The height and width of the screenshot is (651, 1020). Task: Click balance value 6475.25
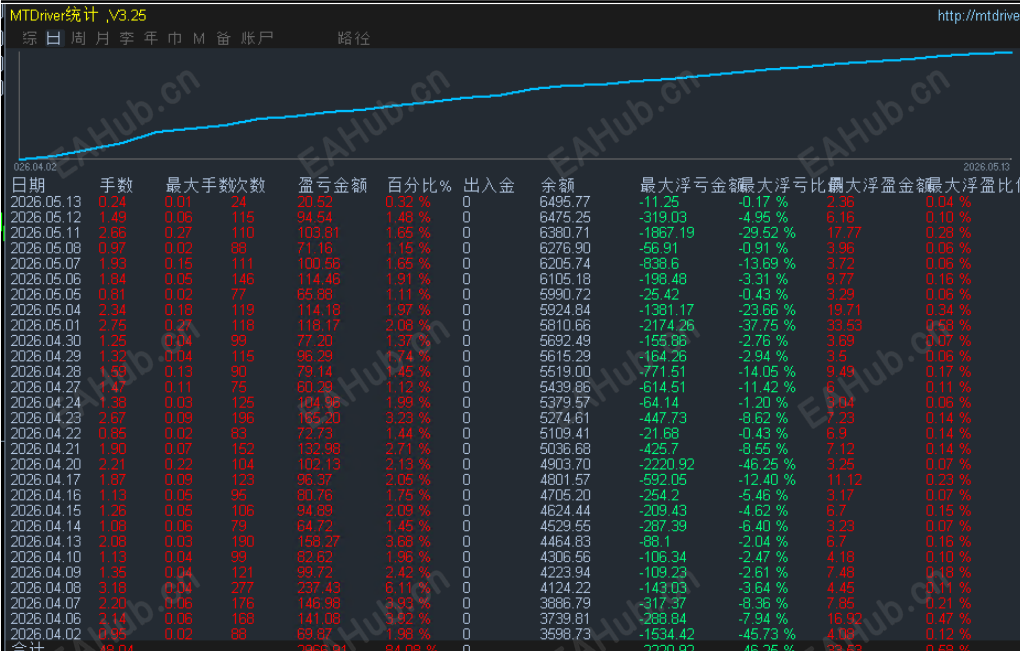click(565, 217)
